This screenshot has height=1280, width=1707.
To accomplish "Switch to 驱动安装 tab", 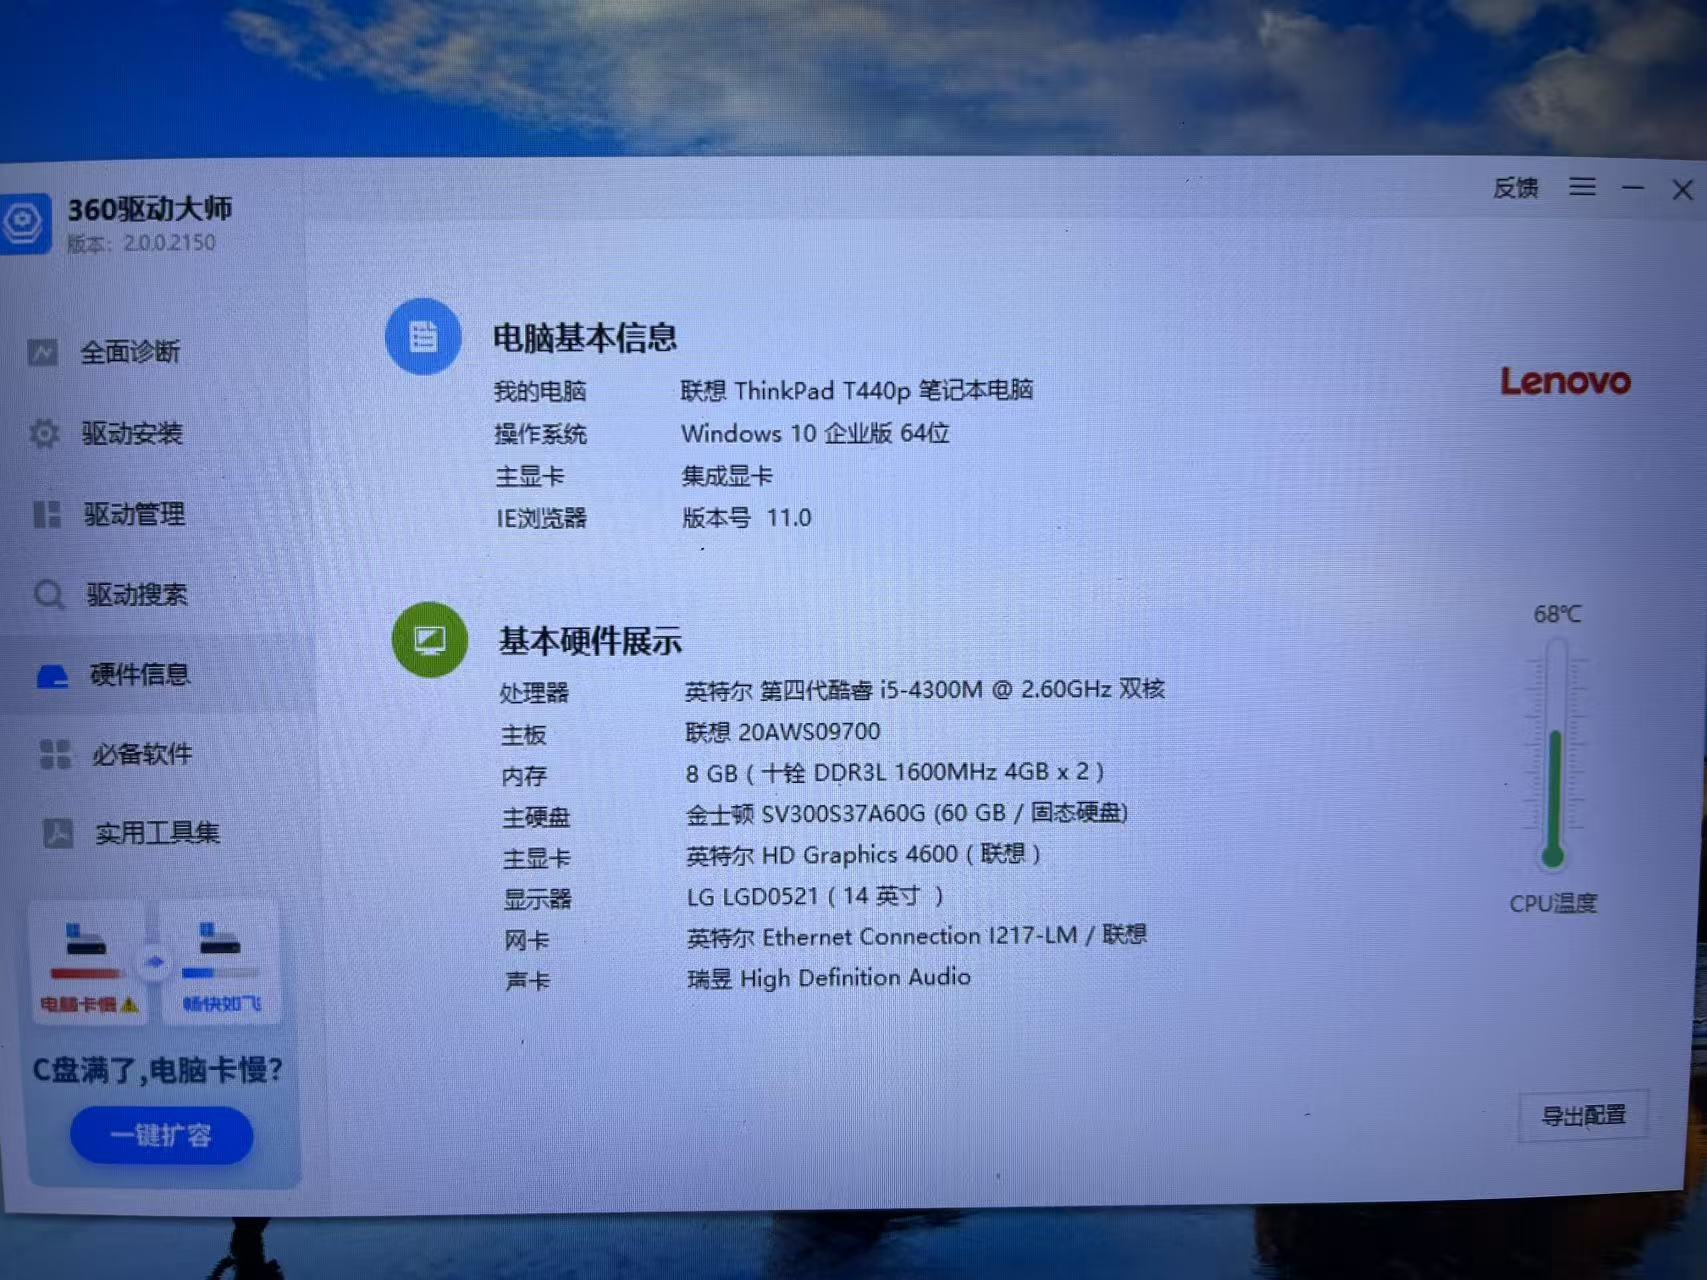I will (x=131, y=433).
